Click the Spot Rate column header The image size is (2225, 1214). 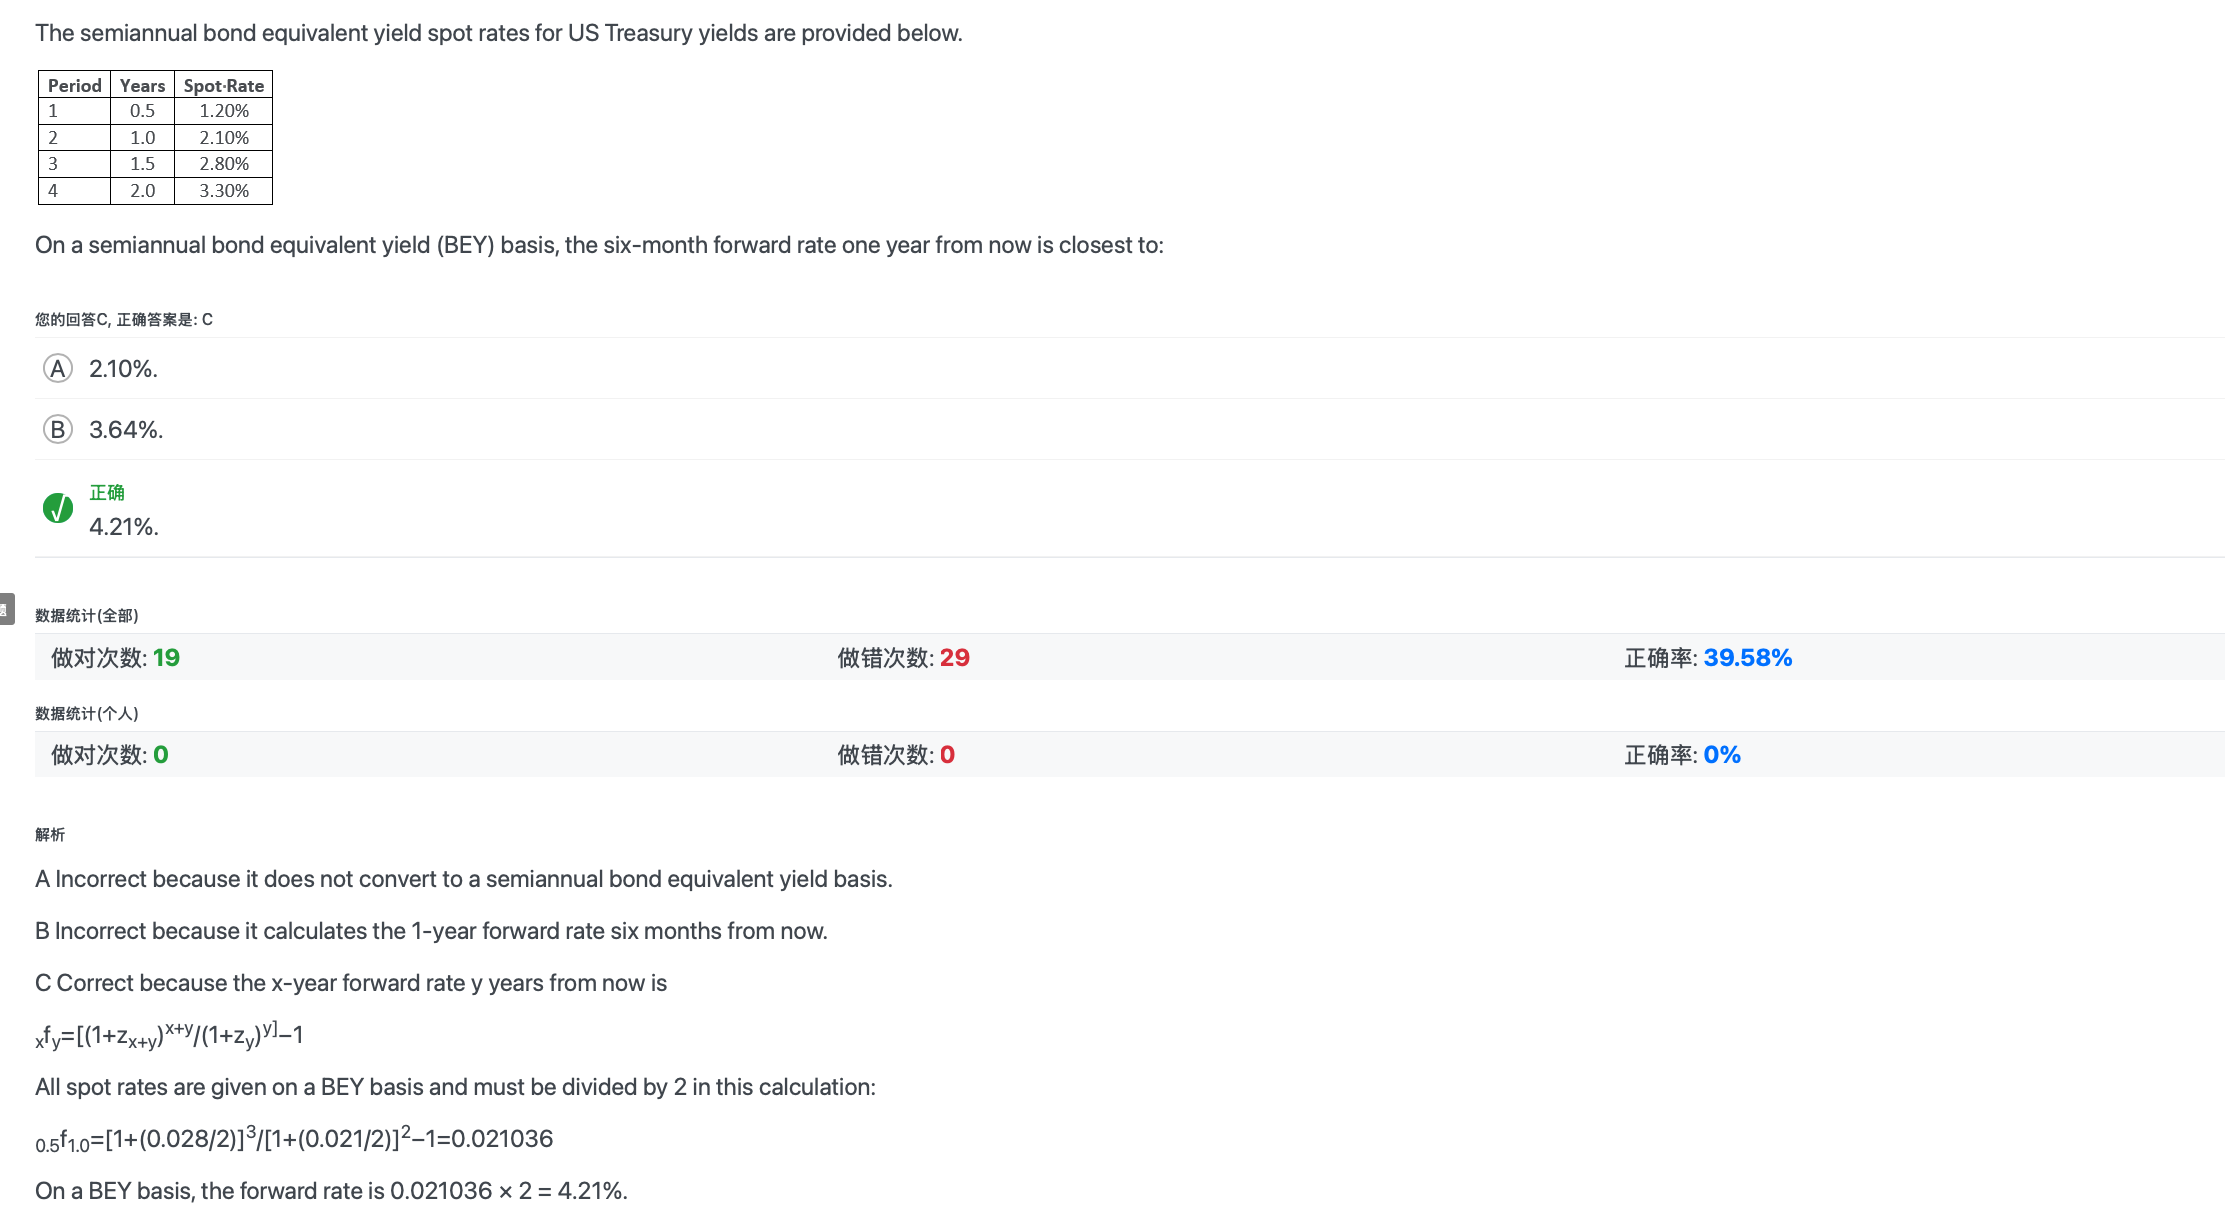(224, 85)
